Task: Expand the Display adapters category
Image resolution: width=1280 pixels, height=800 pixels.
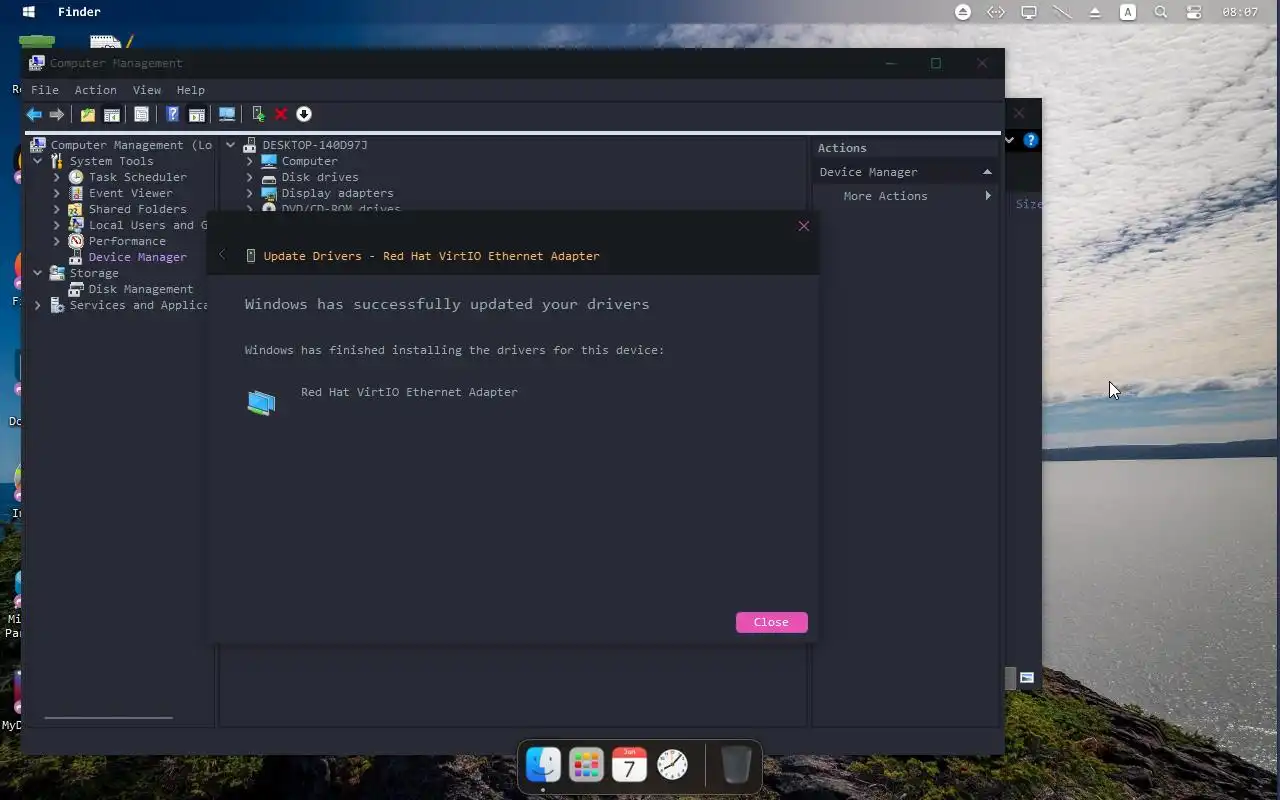Action: coord(250,193)
